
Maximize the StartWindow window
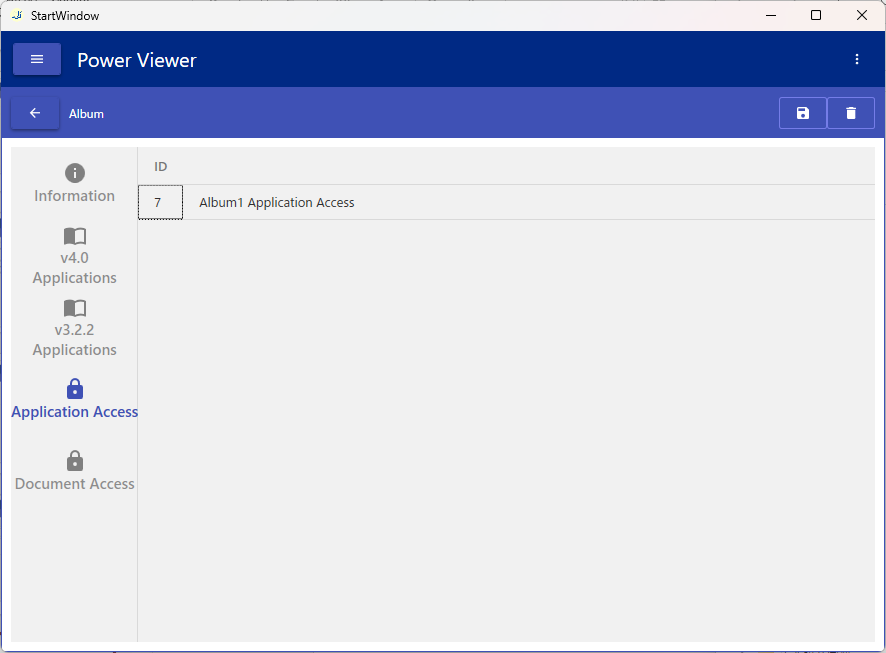(x=816, y=15)
